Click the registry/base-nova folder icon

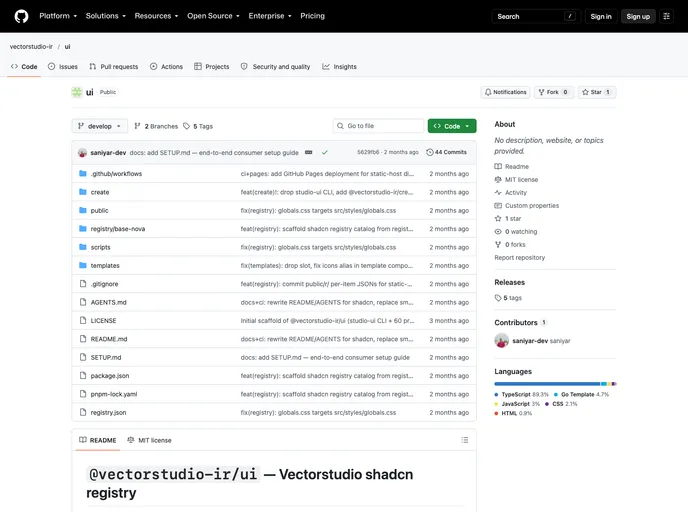point(82,229)
